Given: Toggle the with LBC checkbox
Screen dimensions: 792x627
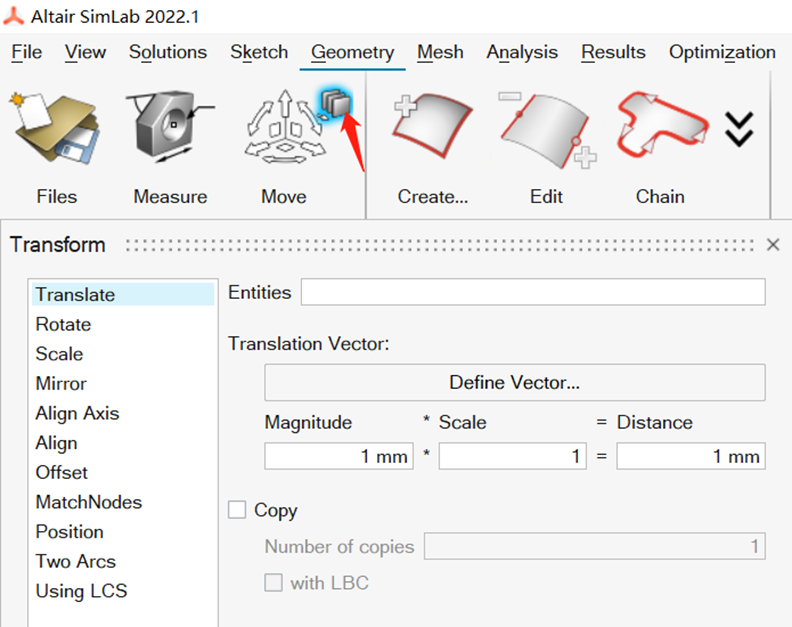Looking at the screenshot, I should click(273, 583).
